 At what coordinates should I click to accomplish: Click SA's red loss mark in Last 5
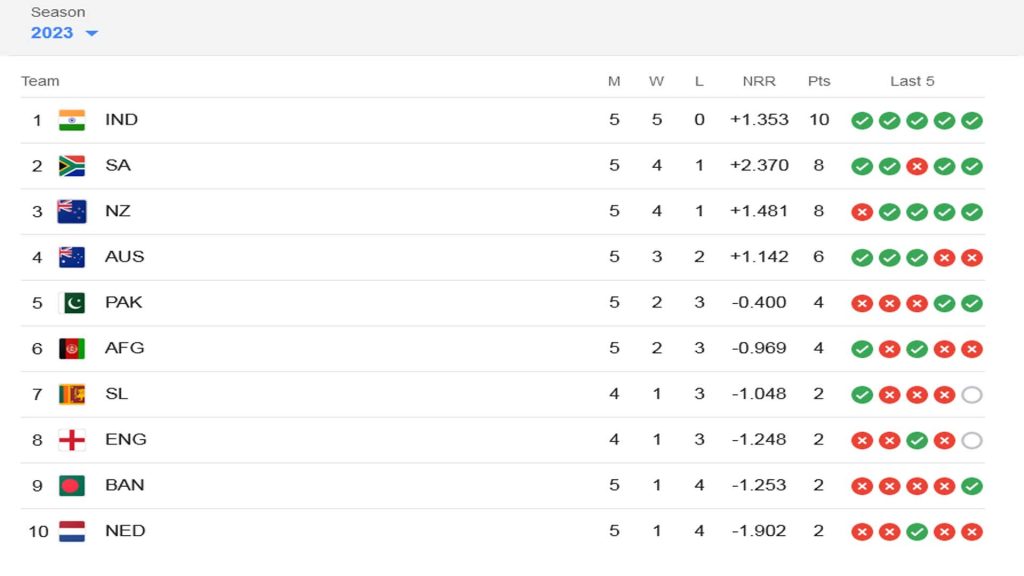[x=917, y=167]
